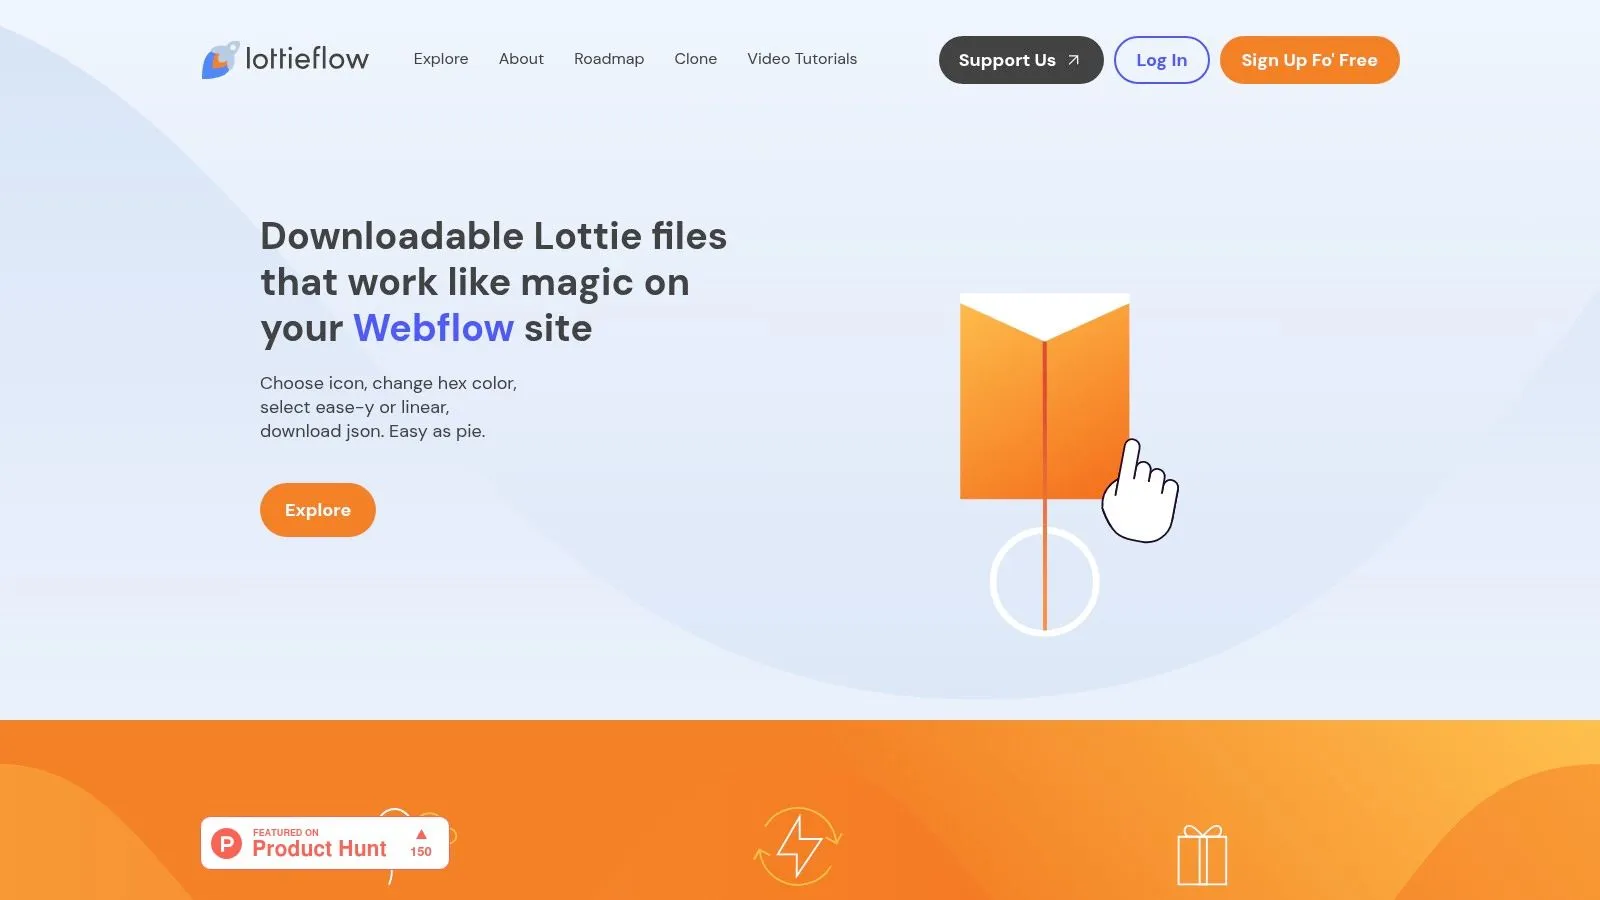
Task: Click Sign Up Fo' Free button
Action: pos(1310,60)
